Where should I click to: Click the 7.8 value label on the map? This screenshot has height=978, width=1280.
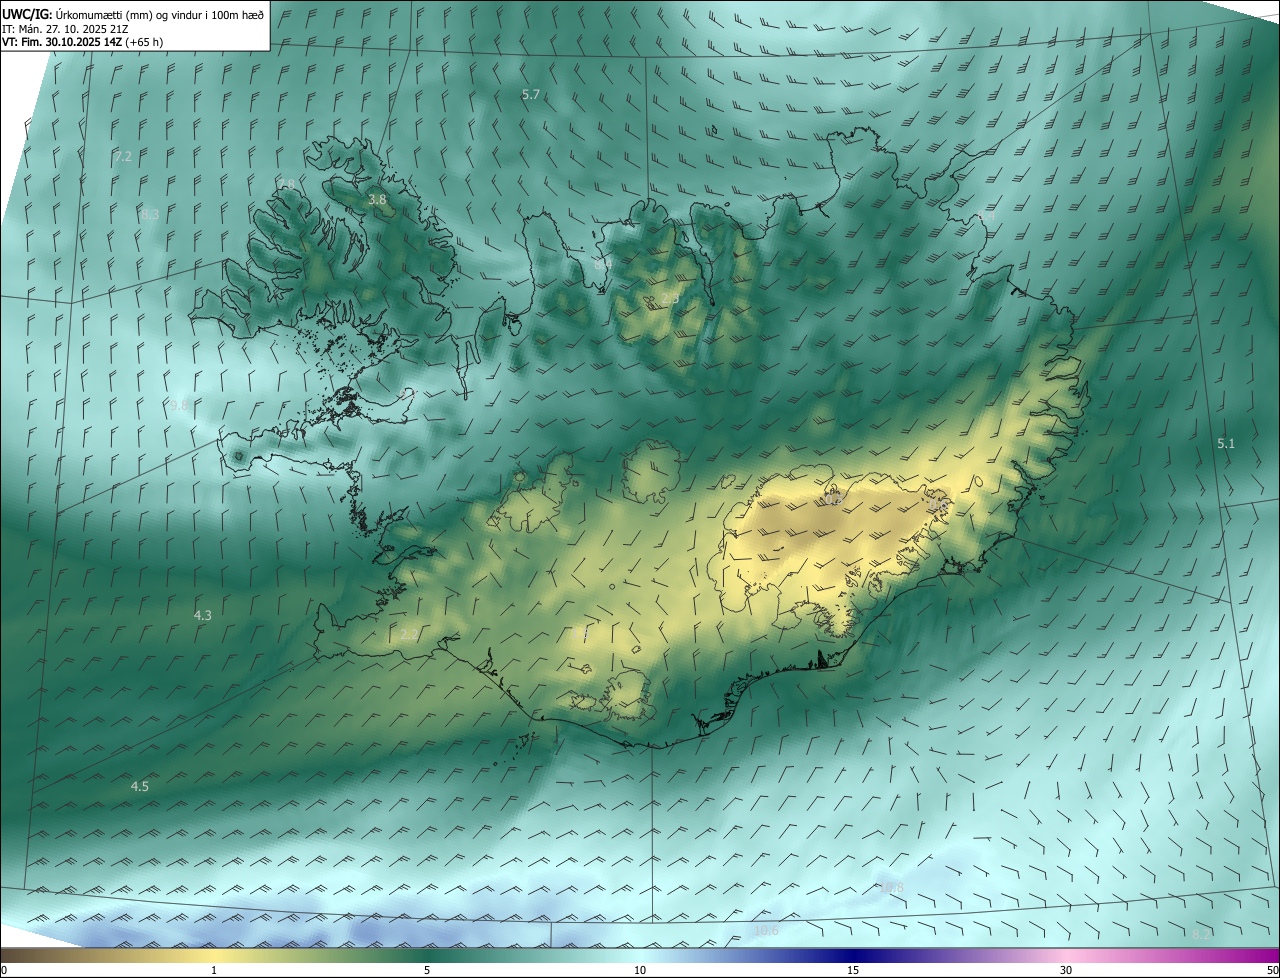pos(287,184)
